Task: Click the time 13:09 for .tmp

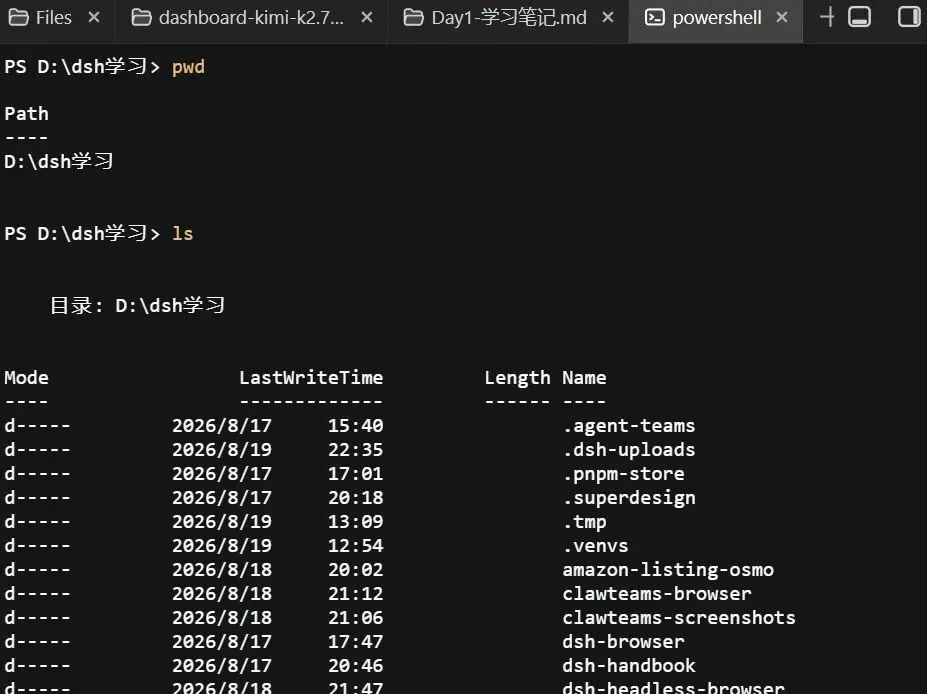Action: pos(356,522)
